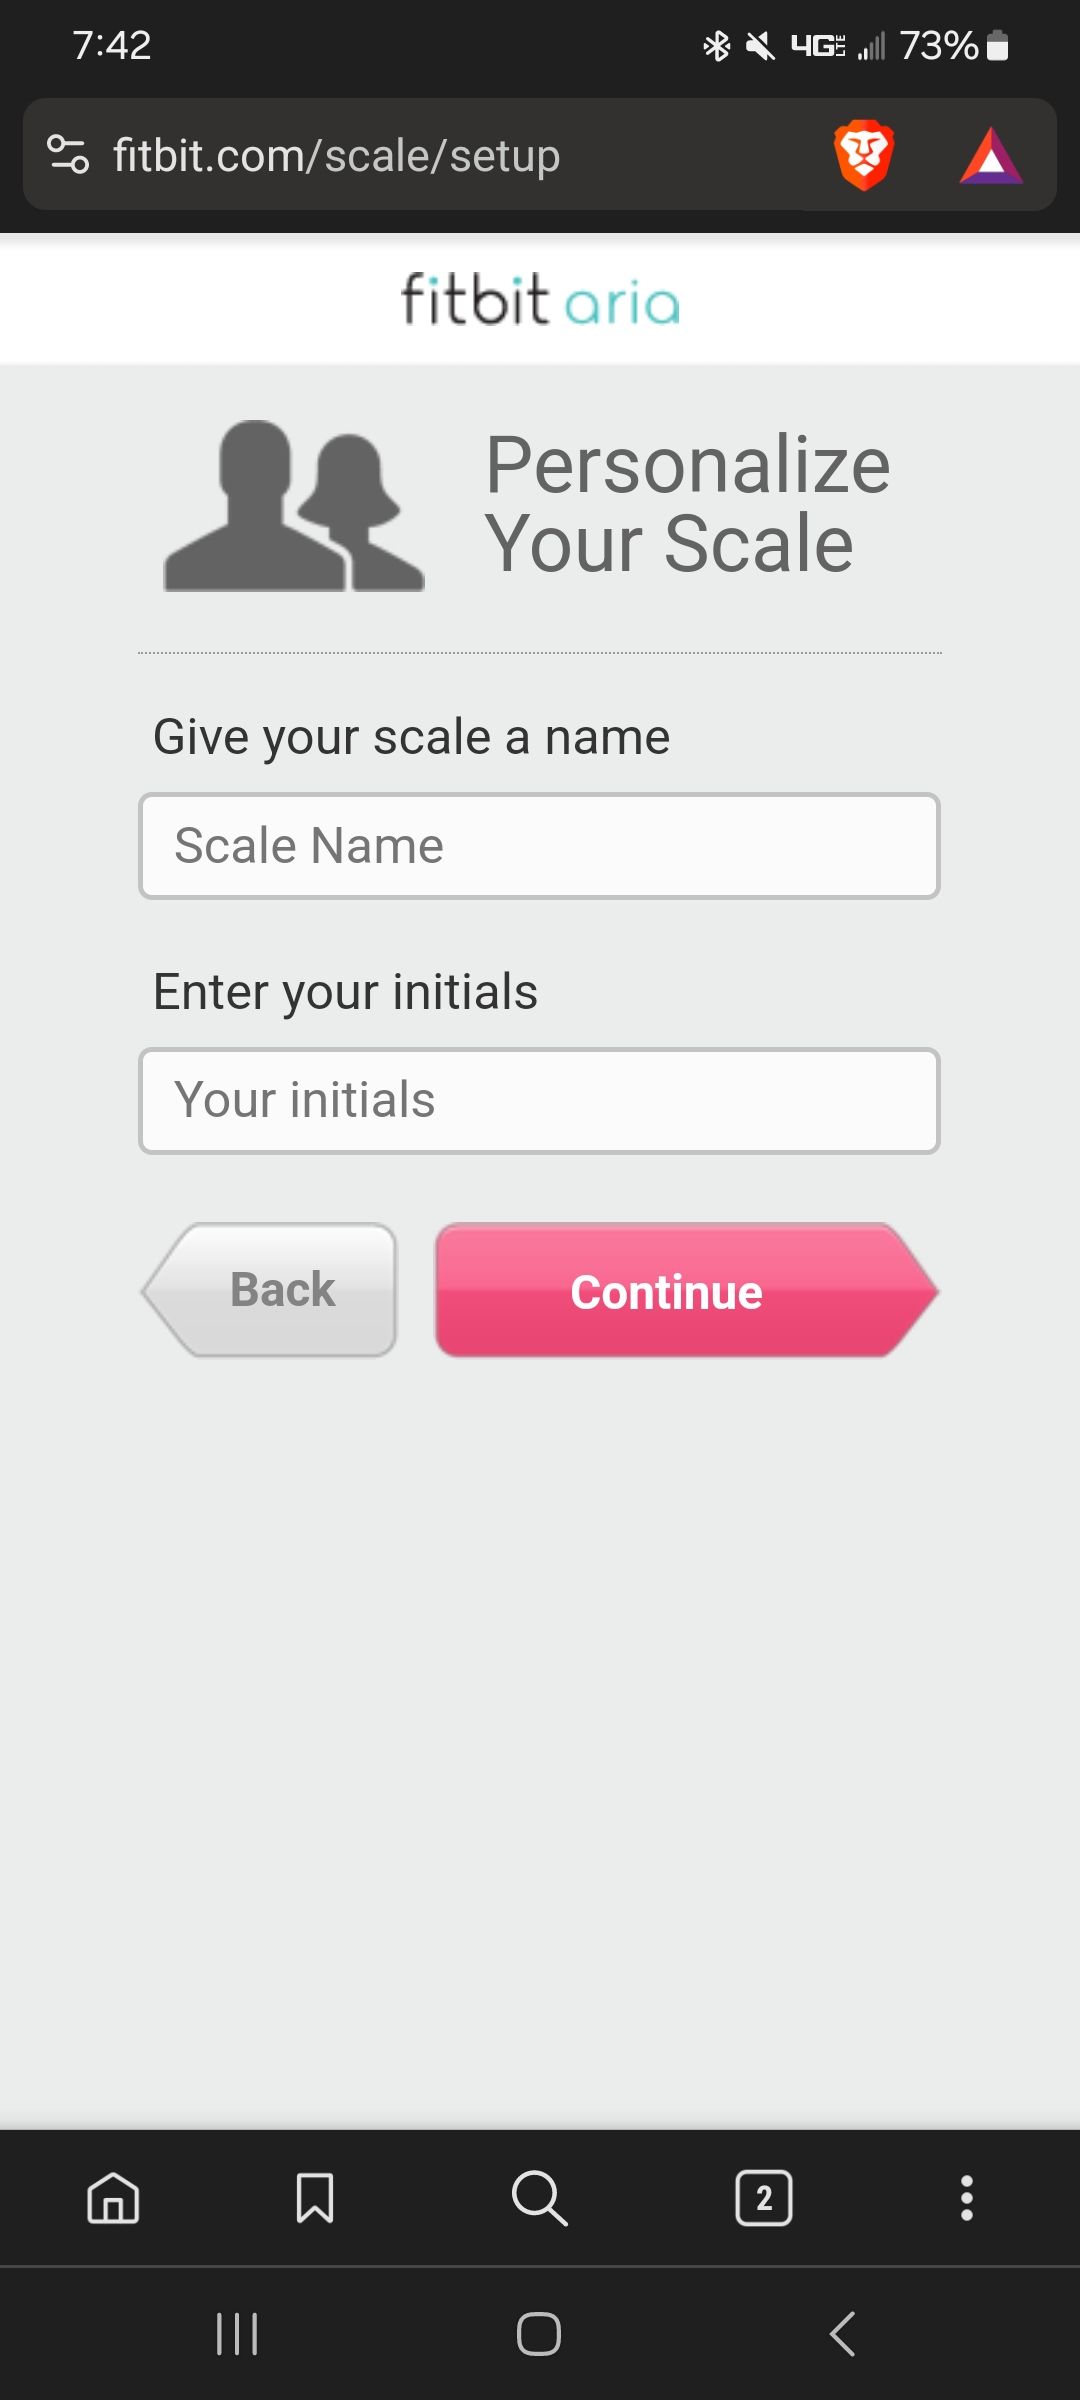
Task: Tap the battery 73% status indicator
Action: click(953, 46)
